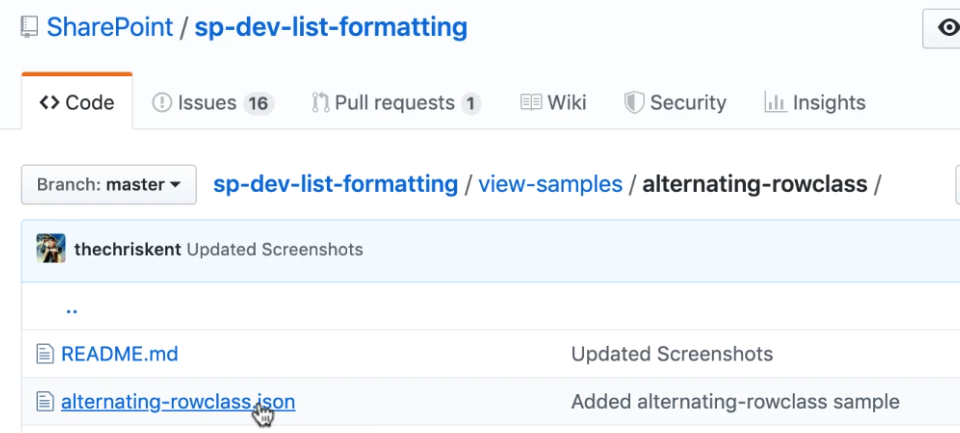
Task: Open the alternating-rowclass.json file
Action: coord(178,402)
